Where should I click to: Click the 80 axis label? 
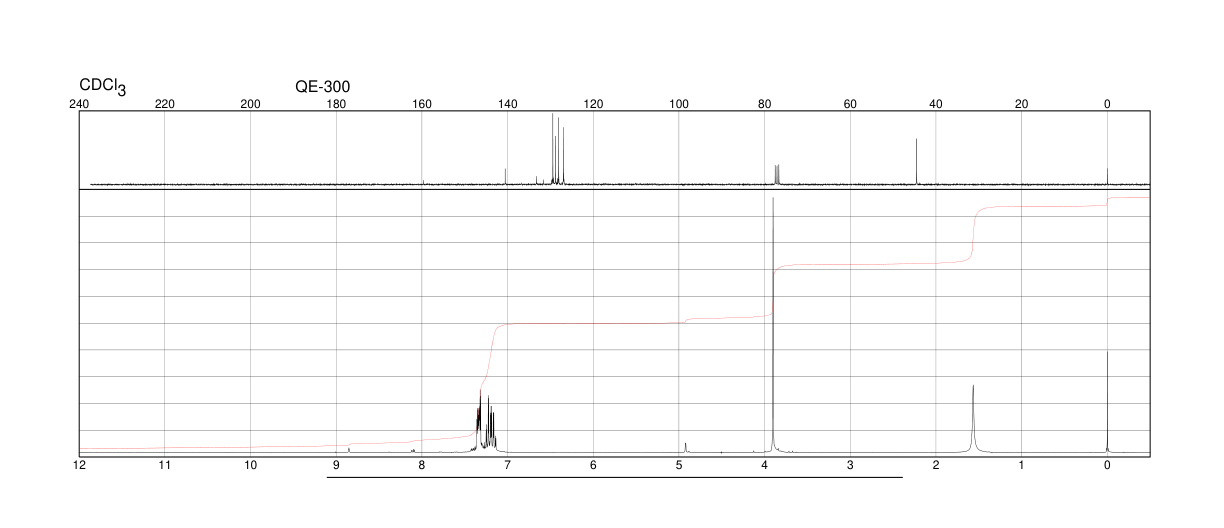click(764, 104)
